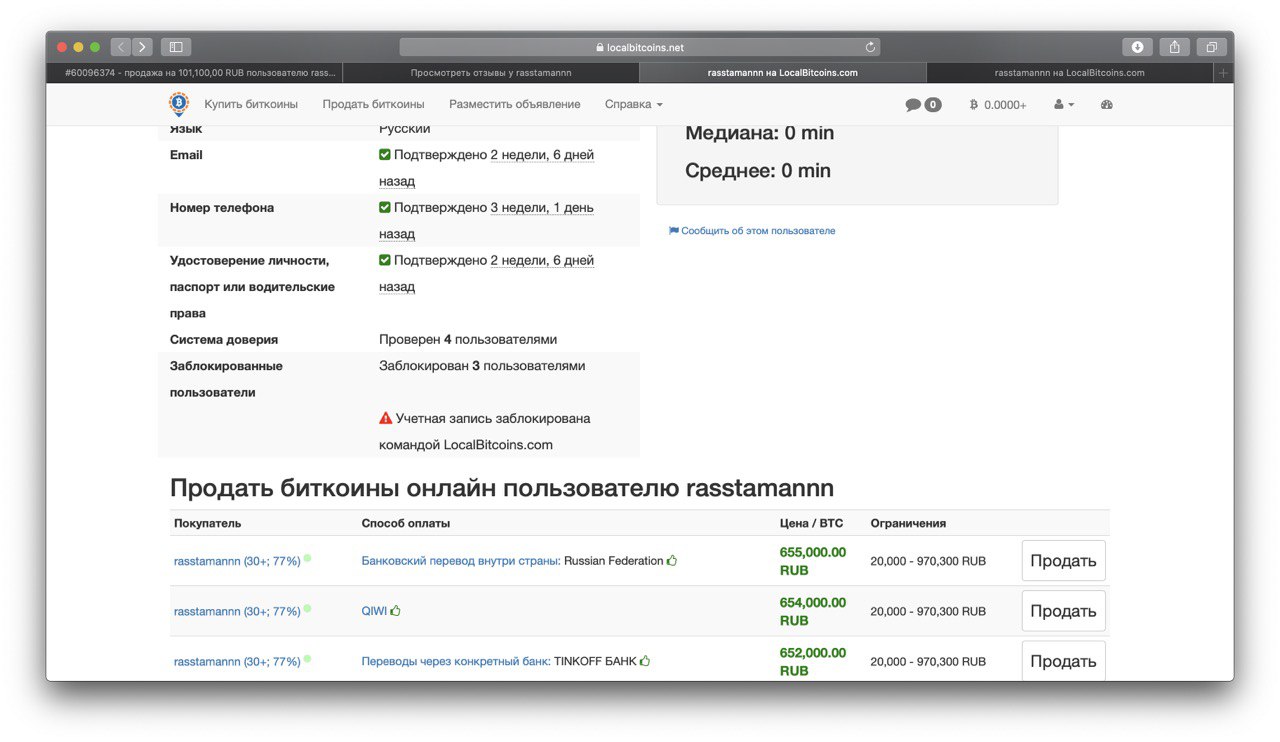Open the dashboard gauge icon in navbar
This screenshot has height=742, width=1280.
point(1106,105)
